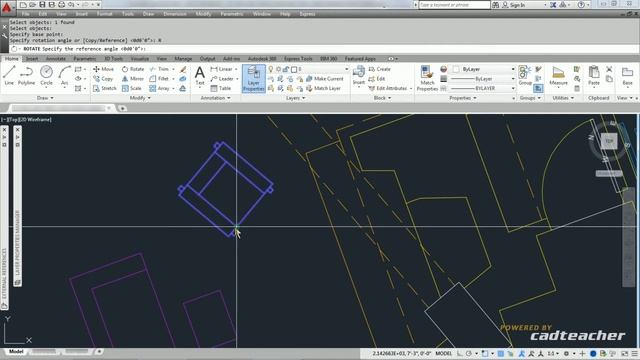The height and width of the screenshot is (360, 640).
Task: Choose the Move command
Action: pyautogui.click(x=103, y=69)
